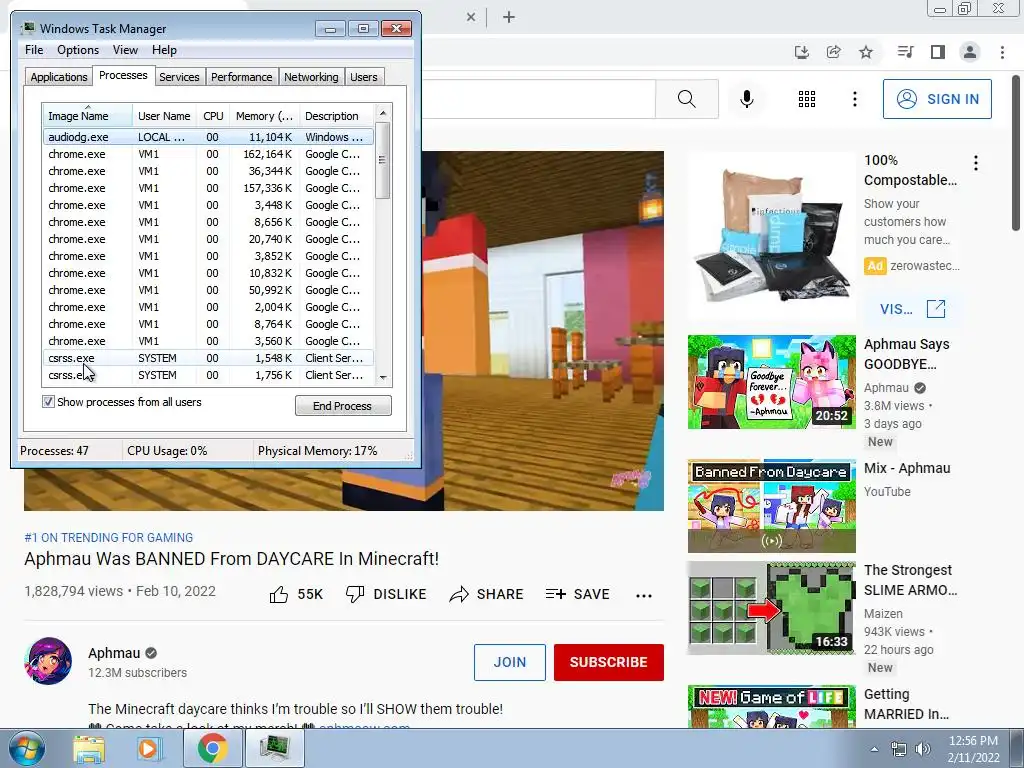Sort processes by User Name column
This screenshot has width=1024, height=768.
164,116
